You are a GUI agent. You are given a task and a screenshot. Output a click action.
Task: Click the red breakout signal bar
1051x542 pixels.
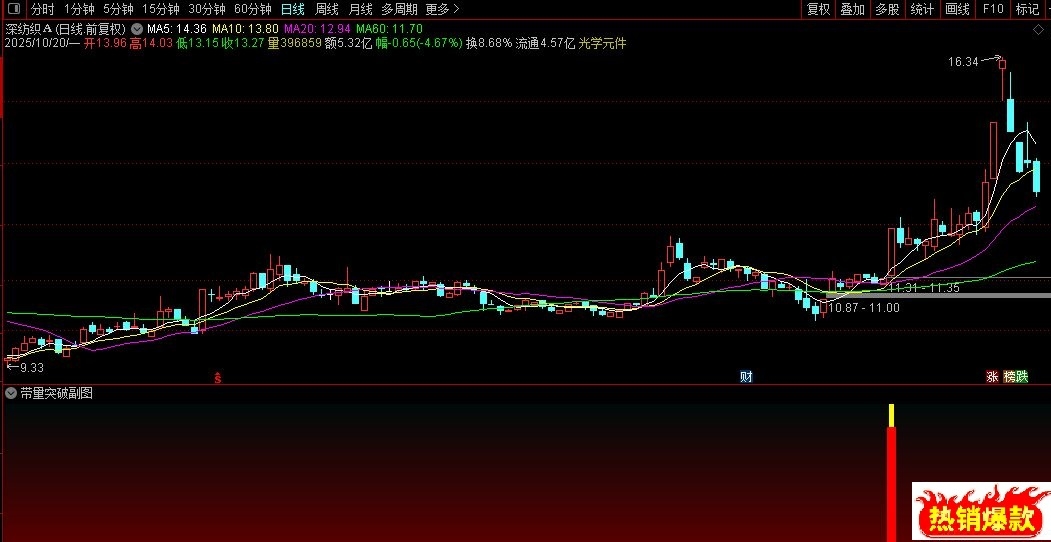point(891,473)
